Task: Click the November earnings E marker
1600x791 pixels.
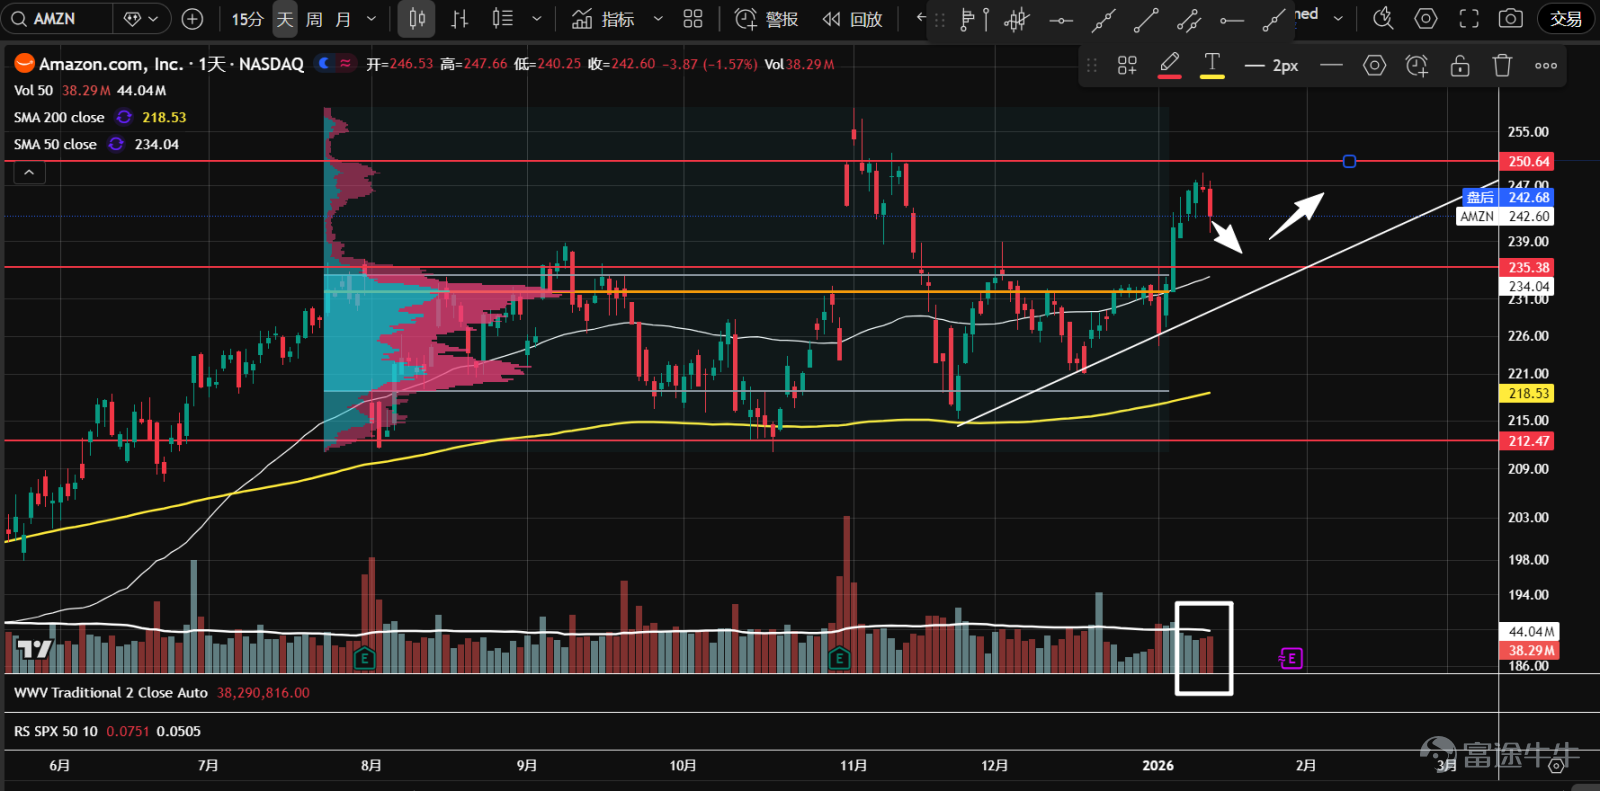Action: (839, 658)
